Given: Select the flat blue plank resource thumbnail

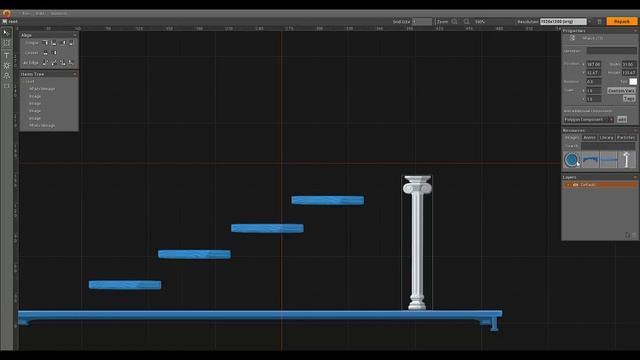Looking at the screenshot, I should [609, 160].
